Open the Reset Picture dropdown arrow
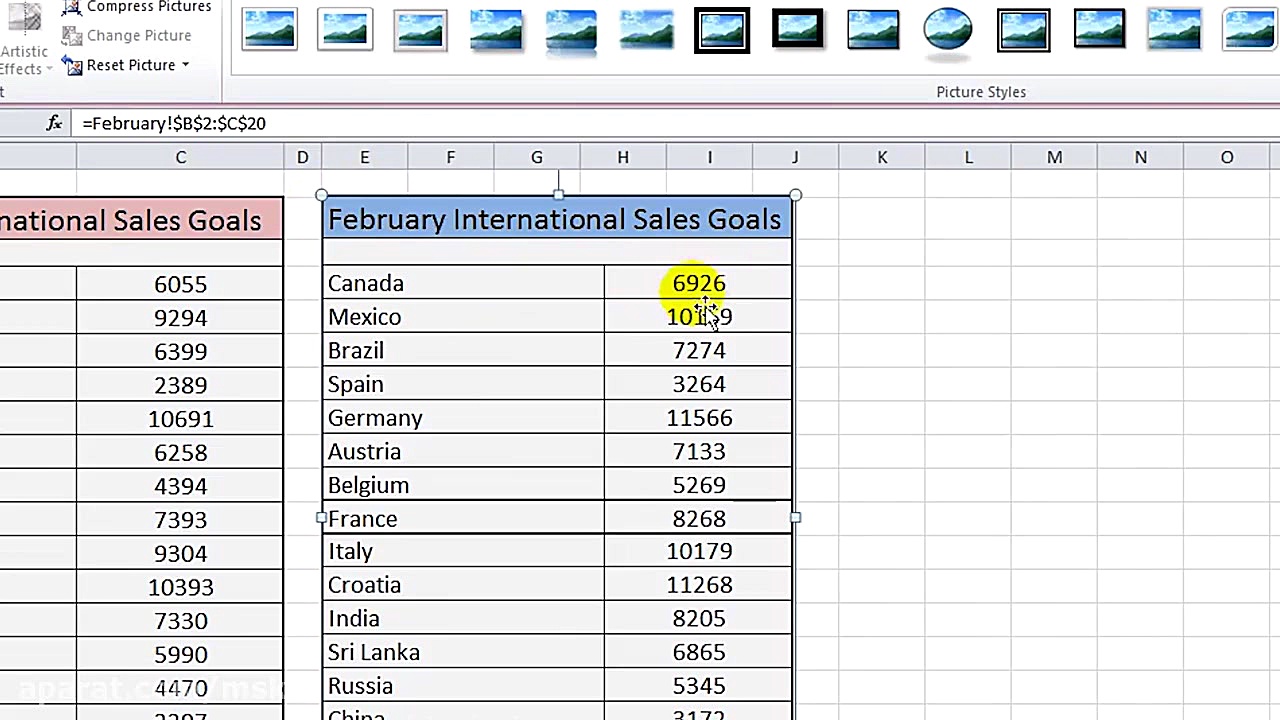The height and width of the screenshot is (720, 1280). tap(185, 65)
